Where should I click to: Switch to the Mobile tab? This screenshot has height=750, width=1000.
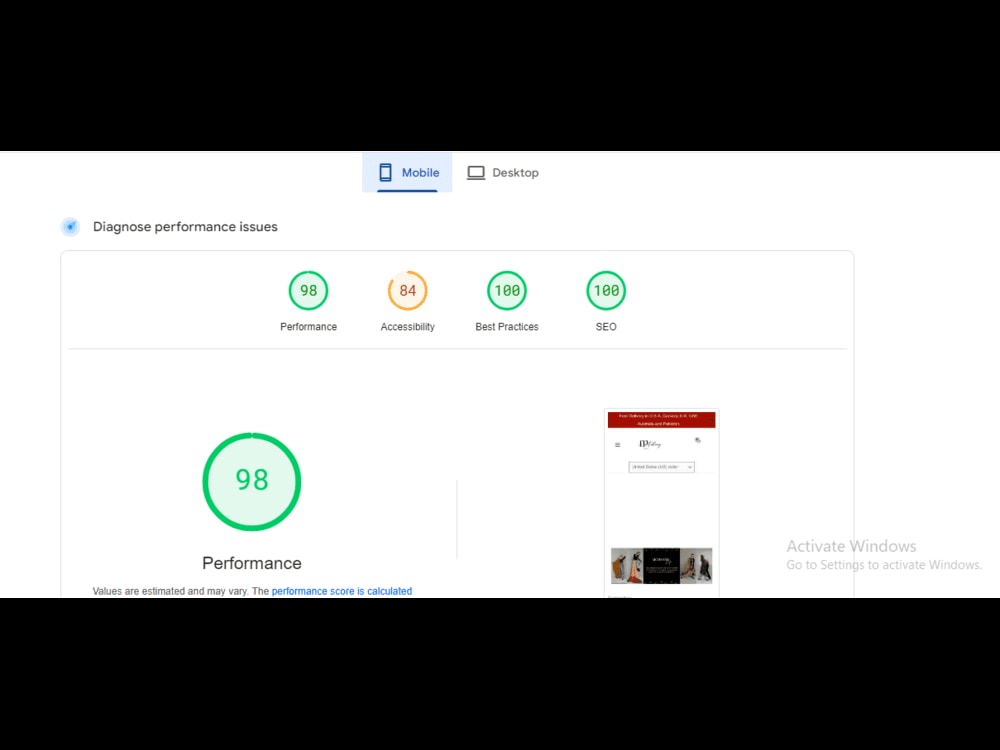(407, 172)
